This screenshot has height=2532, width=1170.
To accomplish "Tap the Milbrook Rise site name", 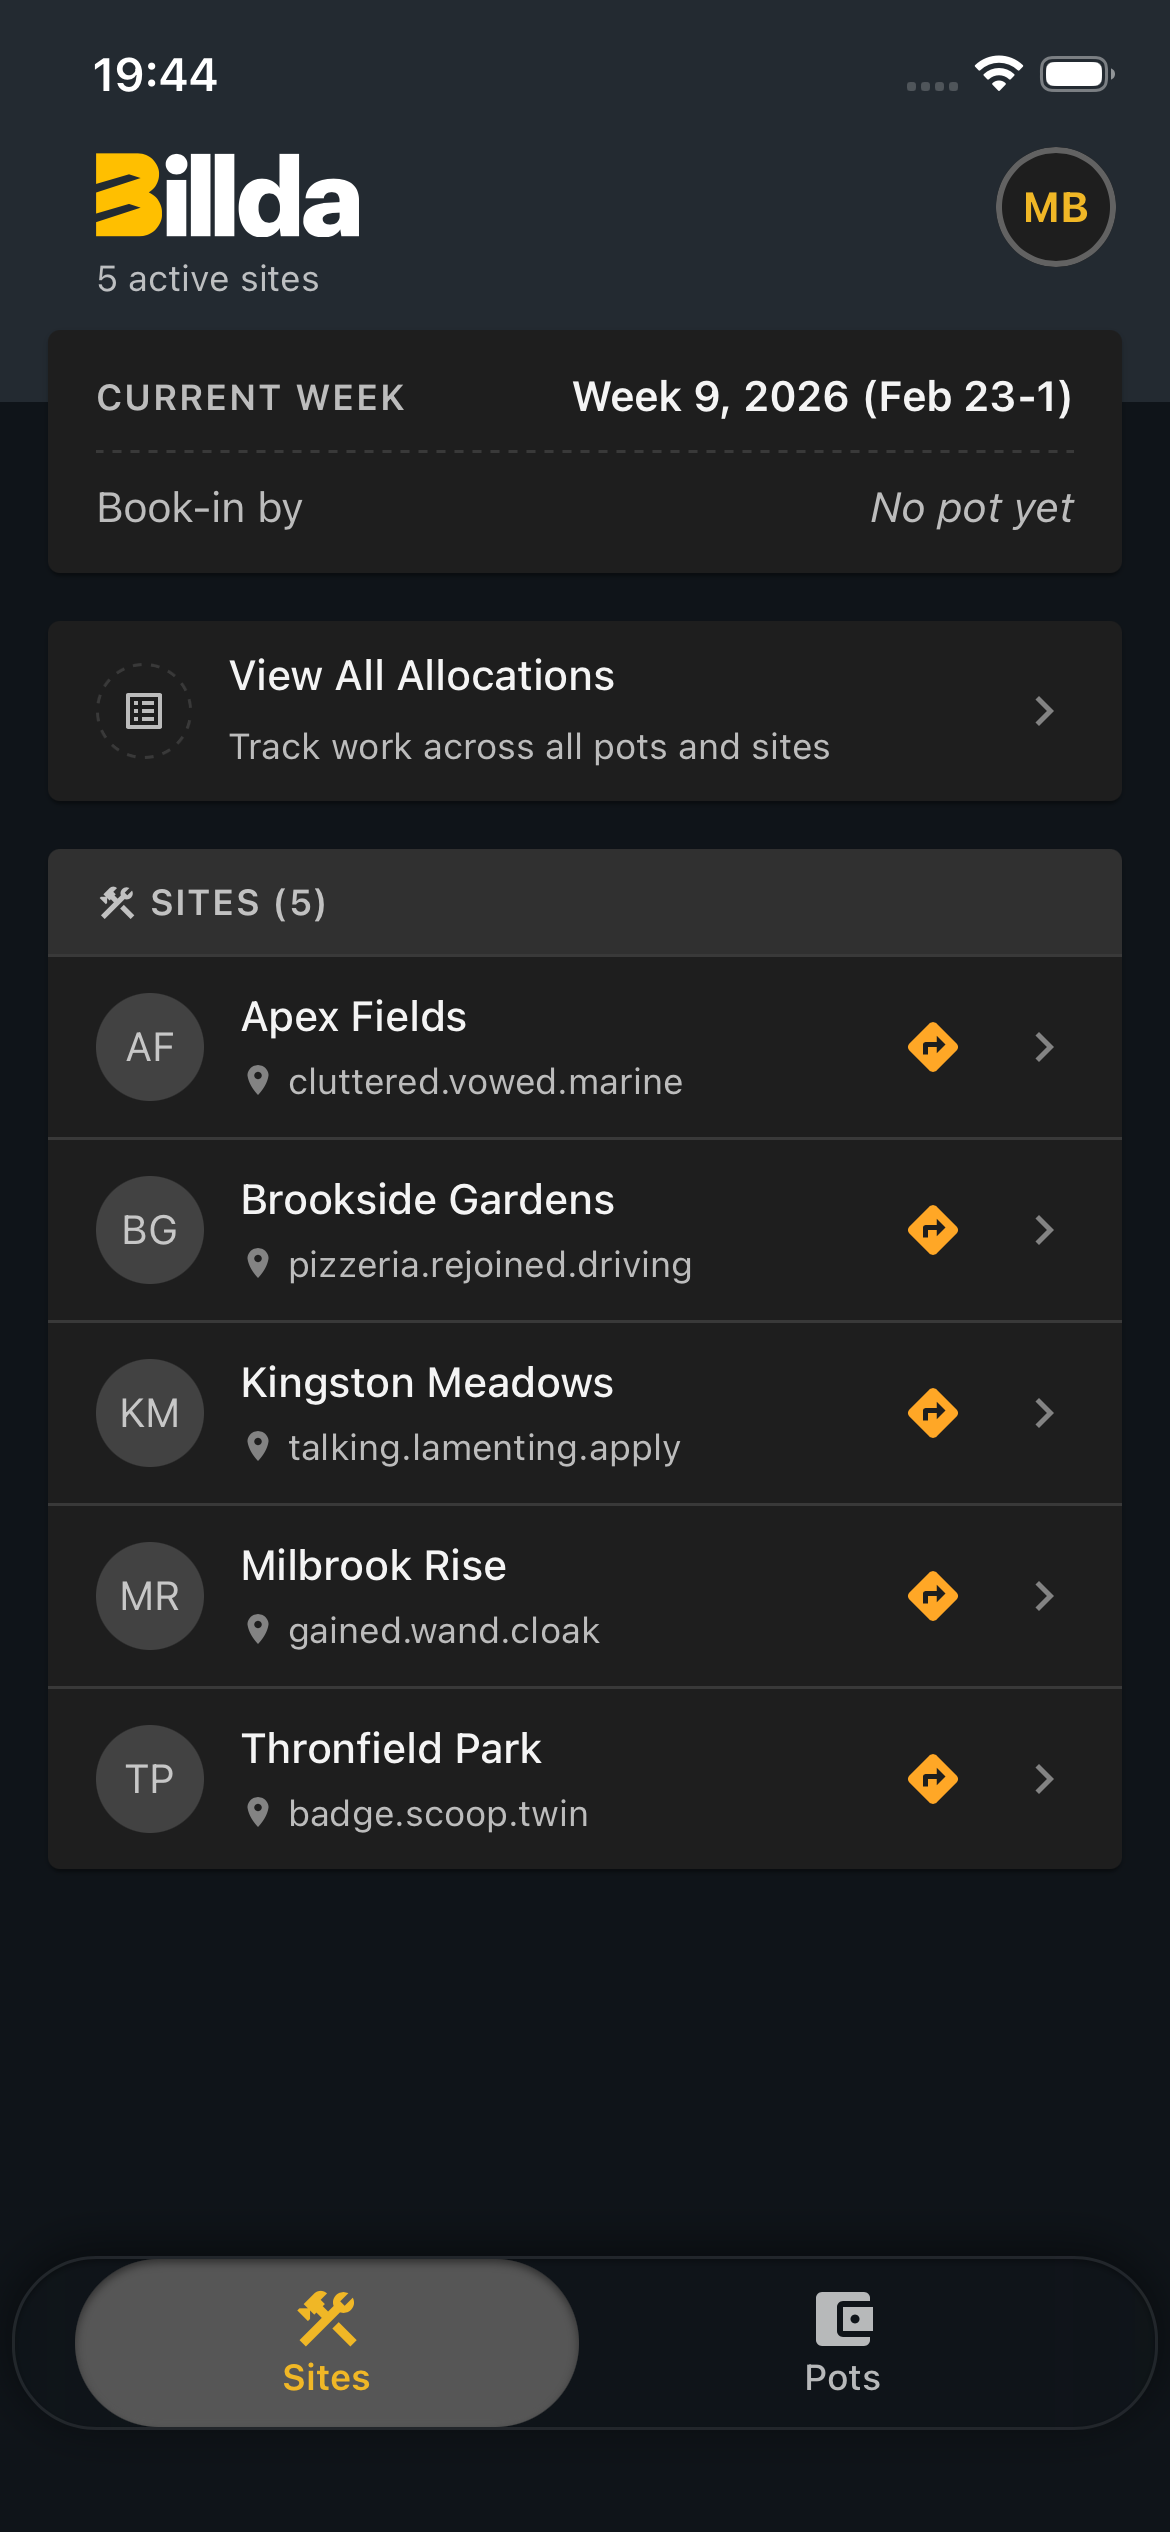I will tap(374, 1566).
